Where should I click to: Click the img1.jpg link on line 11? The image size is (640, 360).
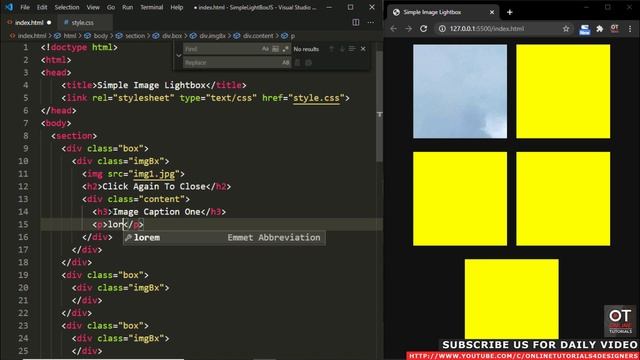[x=154, y=174]
